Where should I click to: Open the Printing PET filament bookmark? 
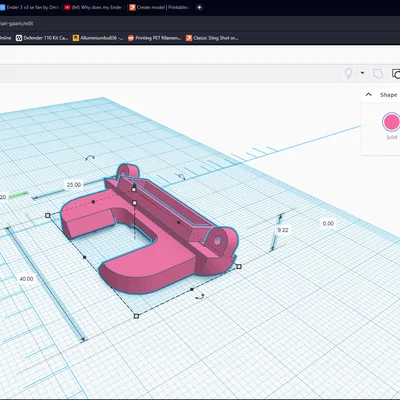pos(154,38)
